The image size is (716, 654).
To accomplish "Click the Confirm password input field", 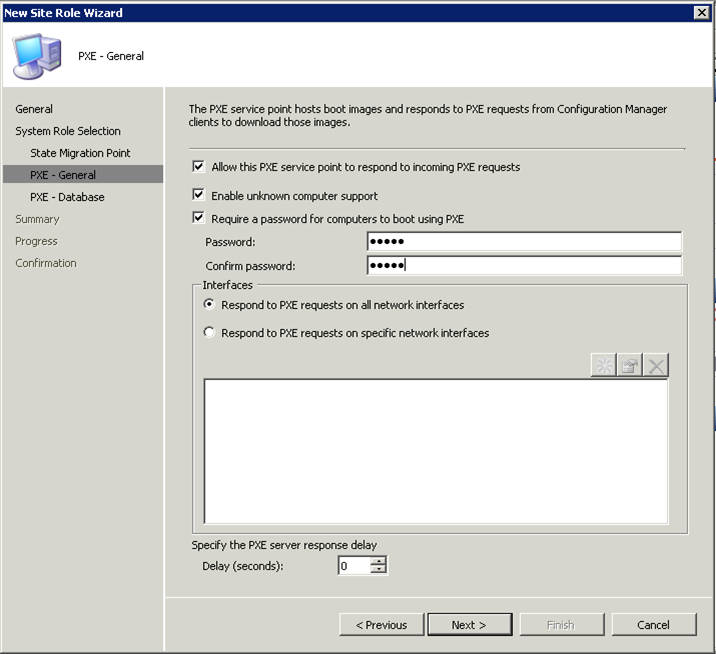I will click(x=524, y=265).
